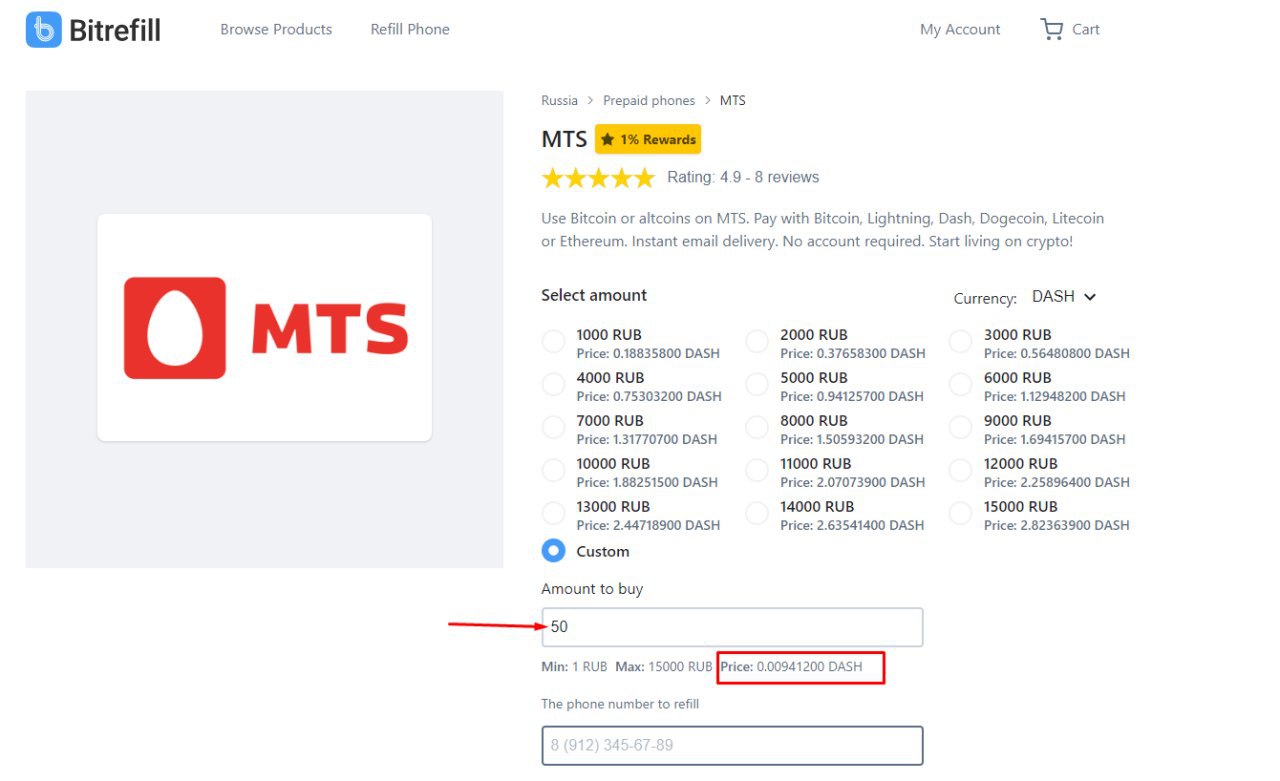
Task: Click 'Price: 1.88251500 DASH' text
Action: click(x=647, y=482)
